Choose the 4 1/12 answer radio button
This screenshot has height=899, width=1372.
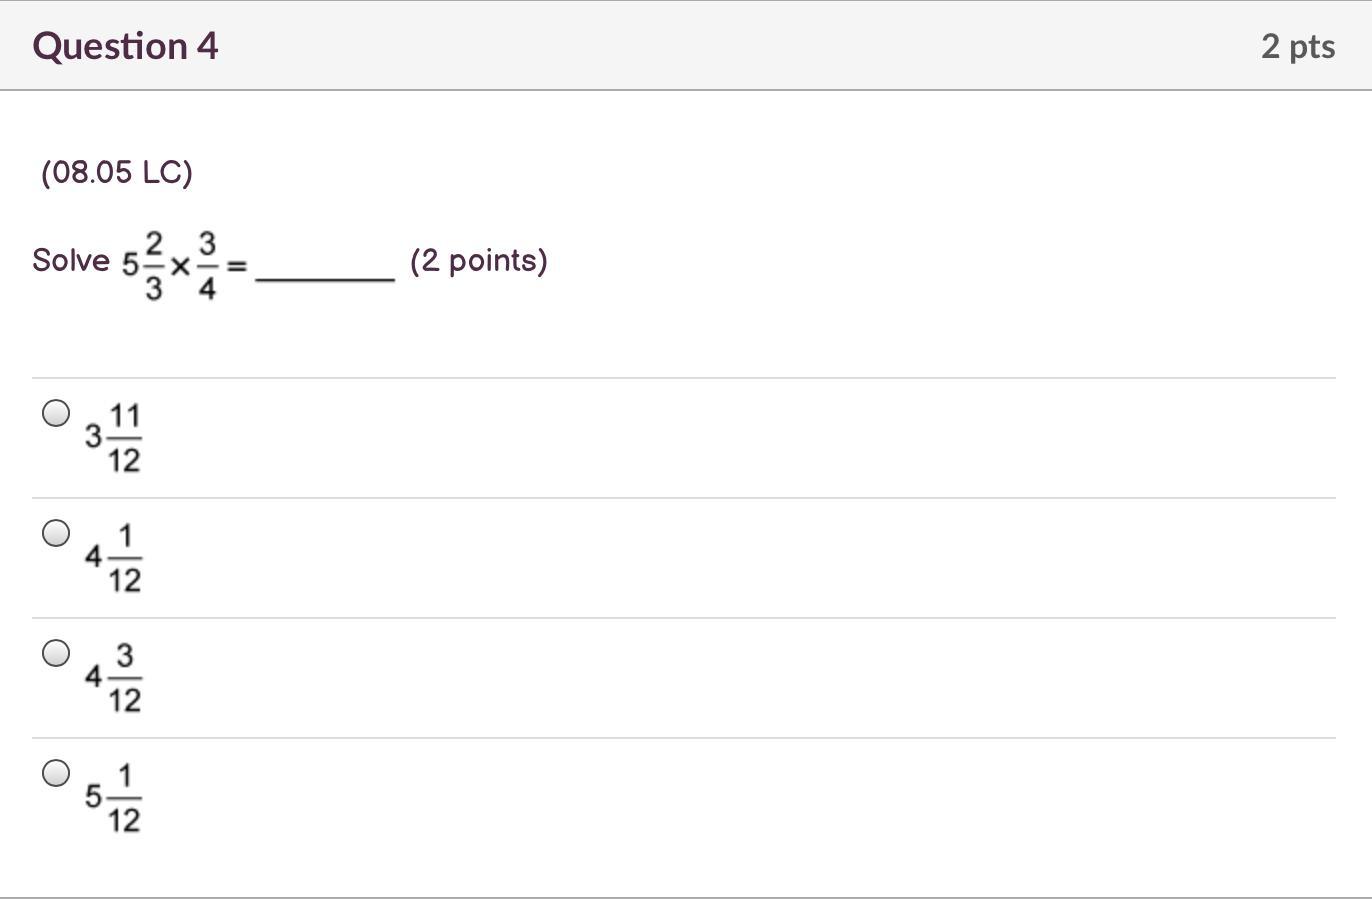click(56, 533)
